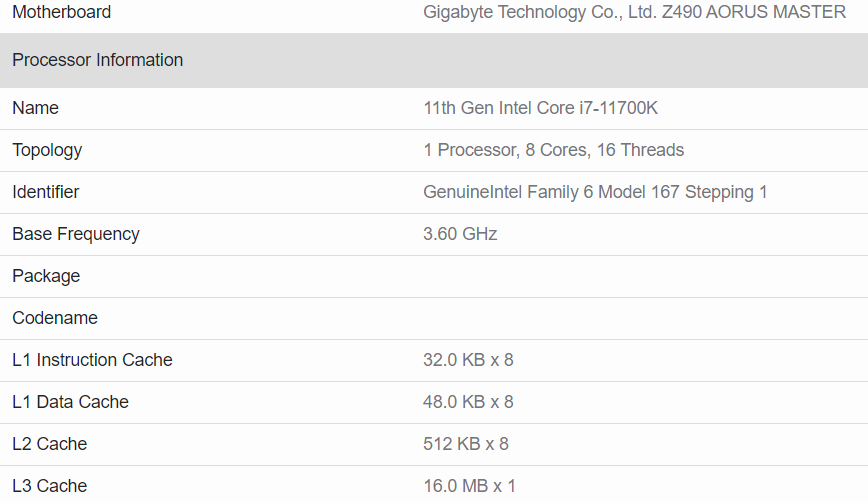Select the 48.0 KB x 8 value
868x503 pixels.
(x=468, y=402)
